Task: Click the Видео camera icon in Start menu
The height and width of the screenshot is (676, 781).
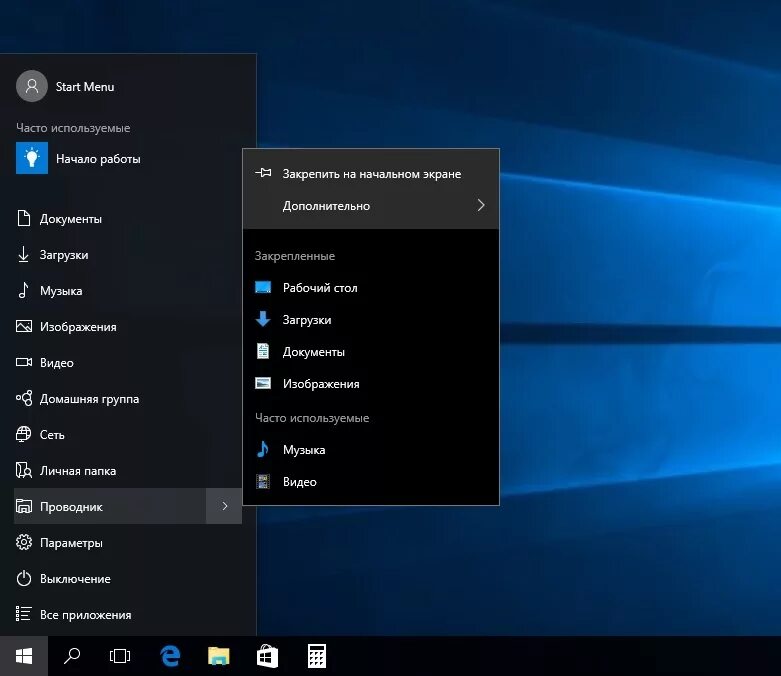Action: [23, 362]
